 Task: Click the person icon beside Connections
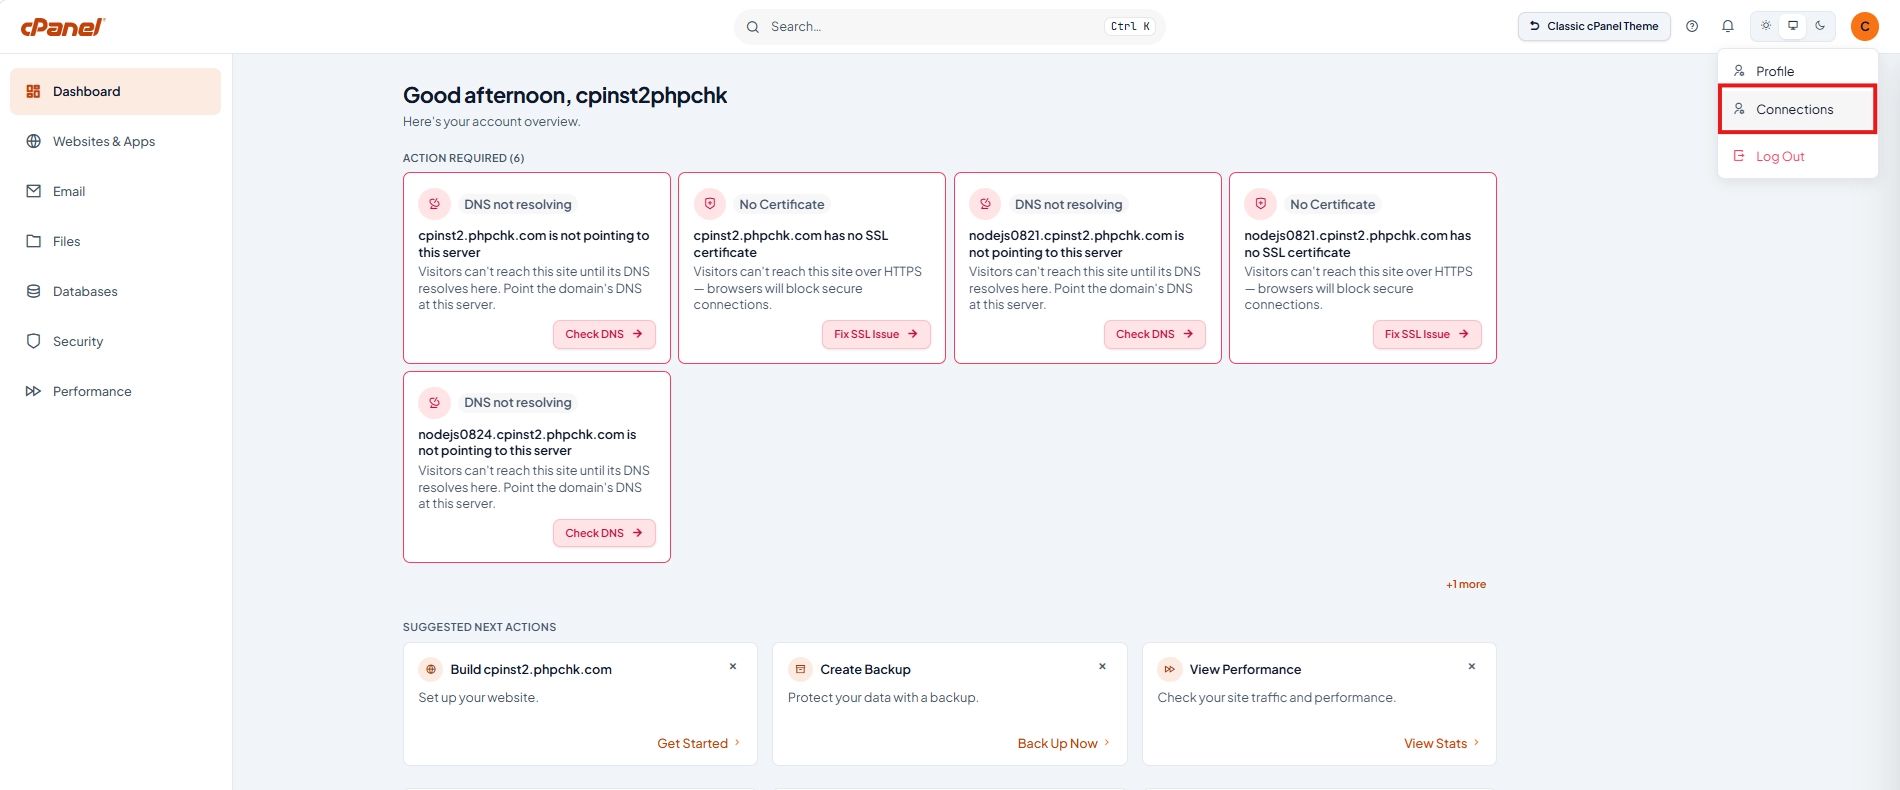(1739, 109)
